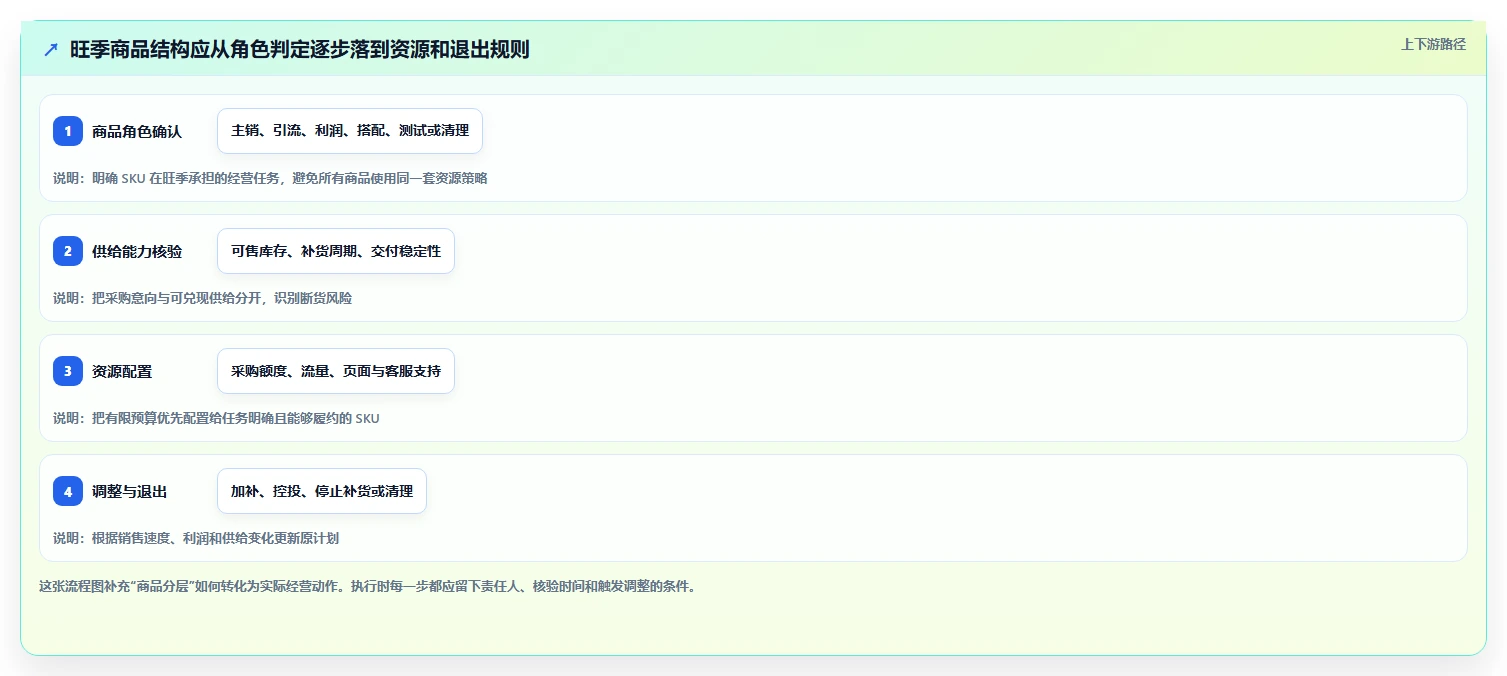
Task: Click the note about 把有限预算优先配置
Action: [216, 418]
